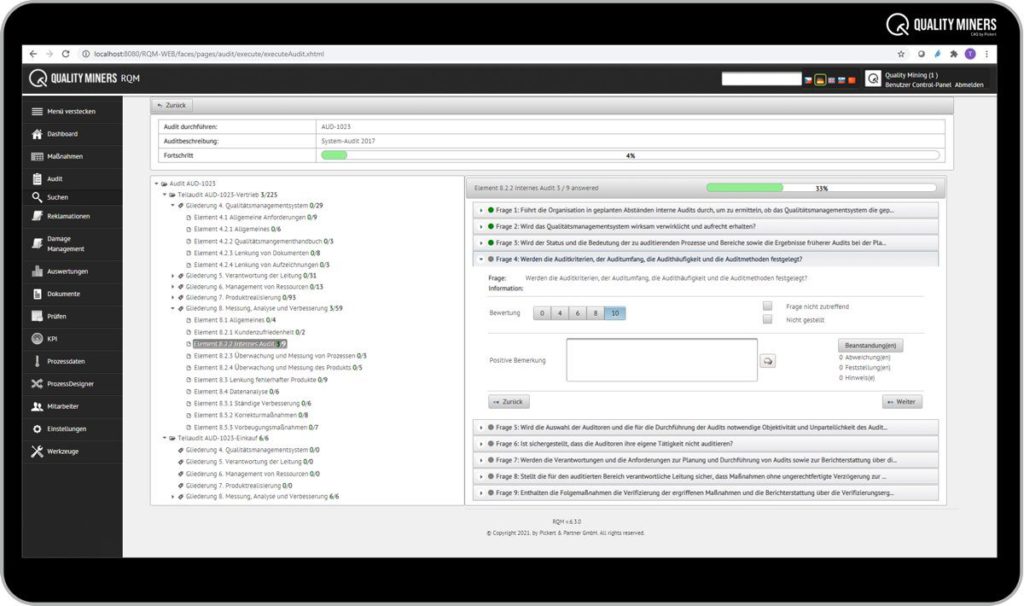Image resolution: width=1024 pixels, height=606 pixels.
Task: Open Damage Management in sidebar
Action: [60, 243]
